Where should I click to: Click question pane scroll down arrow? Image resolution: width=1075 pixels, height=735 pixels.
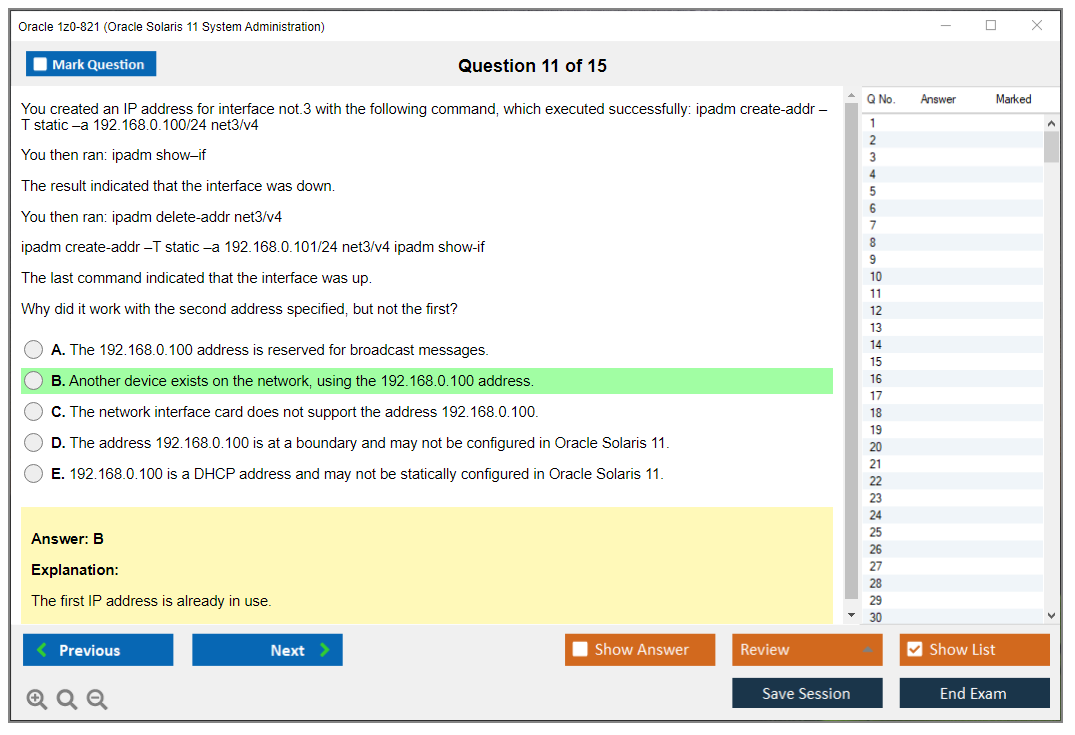851,615
